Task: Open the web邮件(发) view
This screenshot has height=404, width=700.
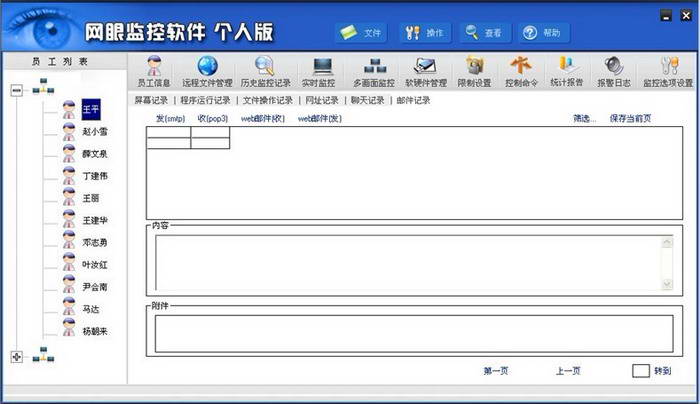Action: tap(320, 118)
